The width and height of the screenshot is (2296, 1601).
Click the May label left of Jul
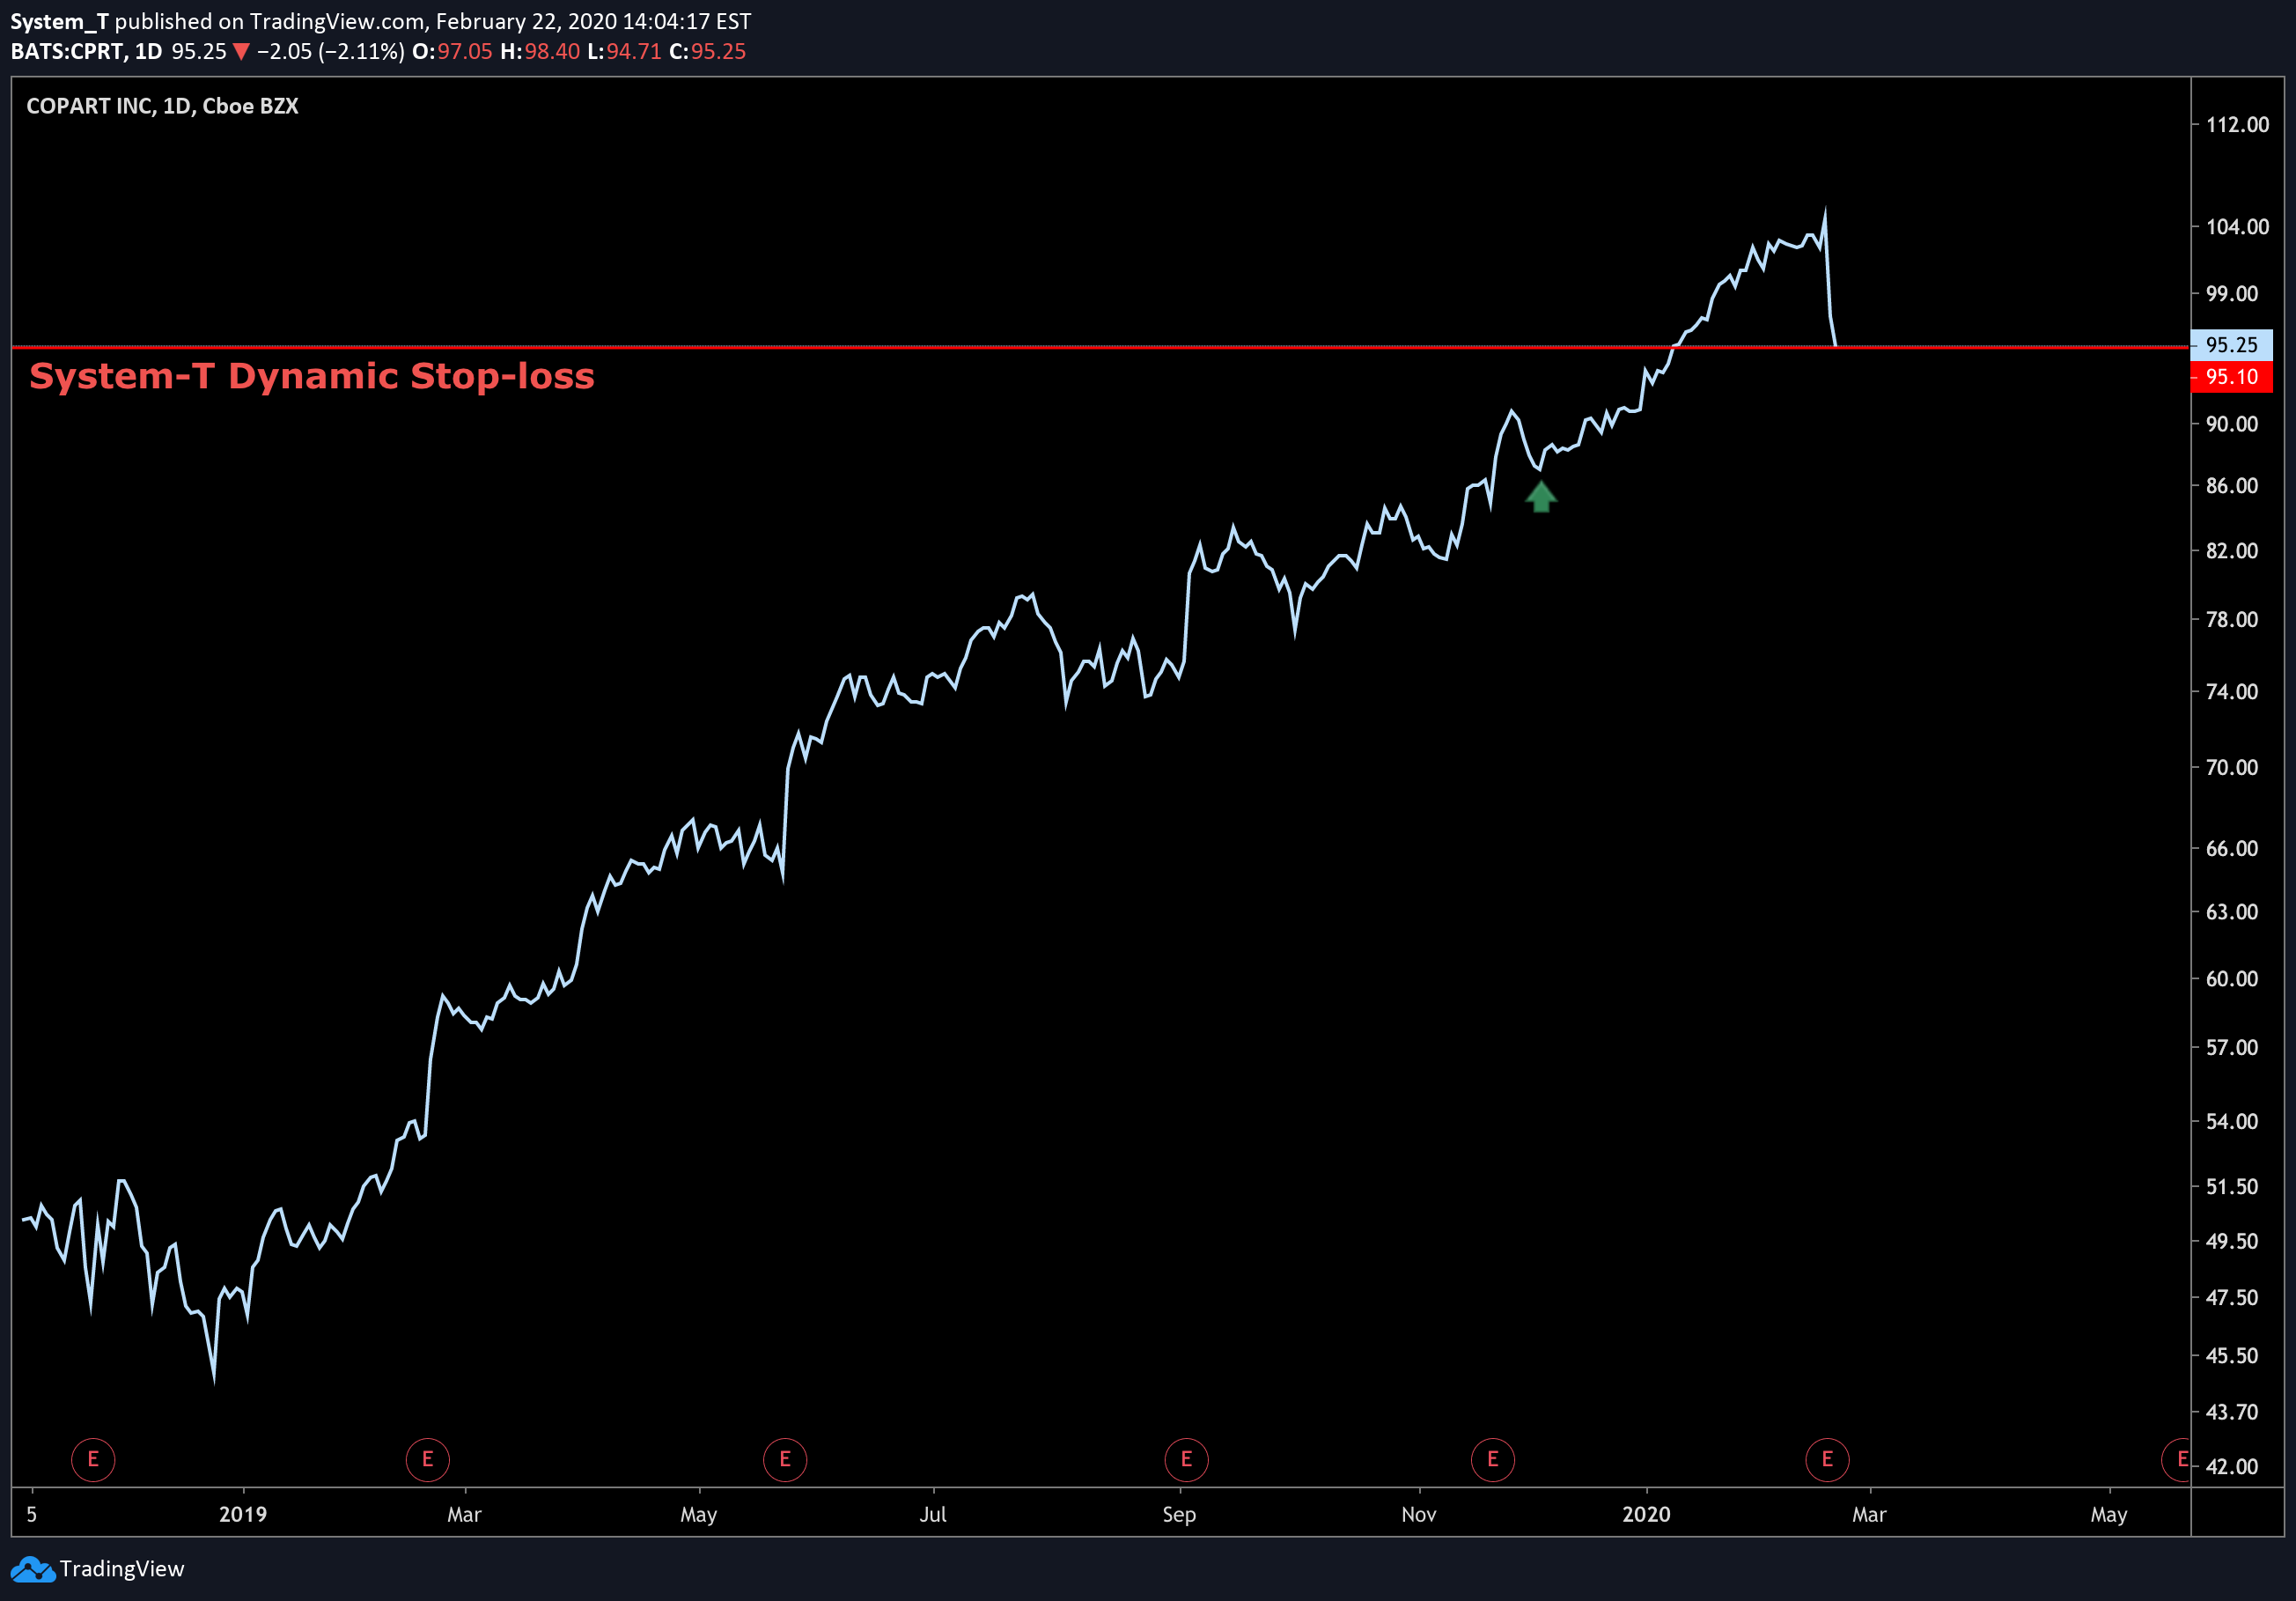pos(698,1514)
